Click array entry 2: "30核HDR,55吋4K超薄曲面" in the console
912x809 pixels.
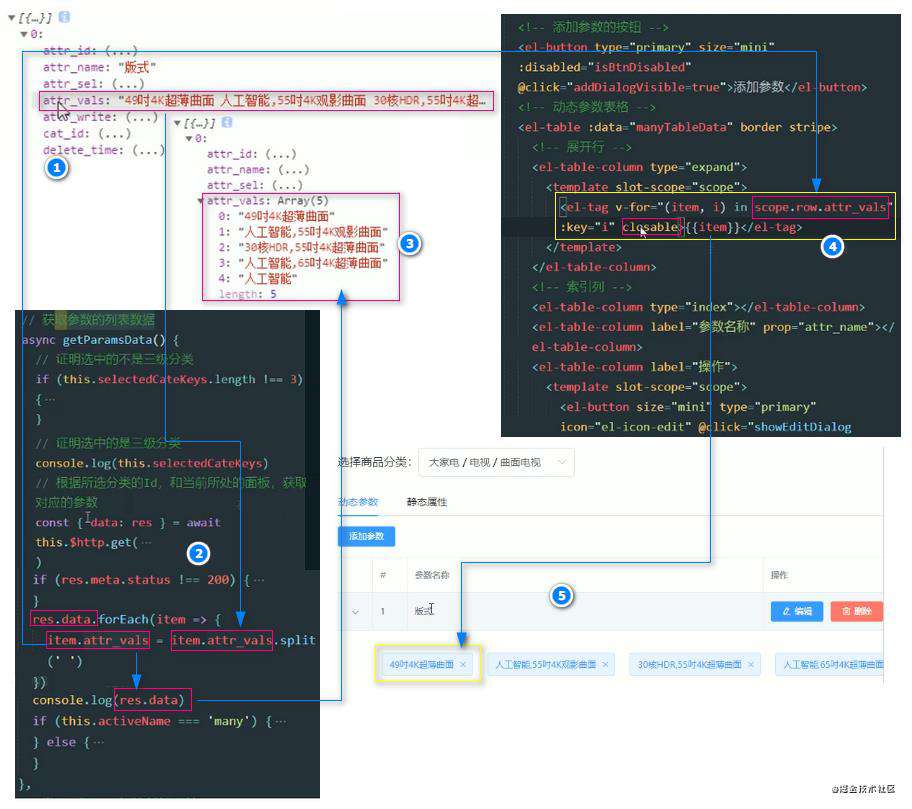pos(301,247)
